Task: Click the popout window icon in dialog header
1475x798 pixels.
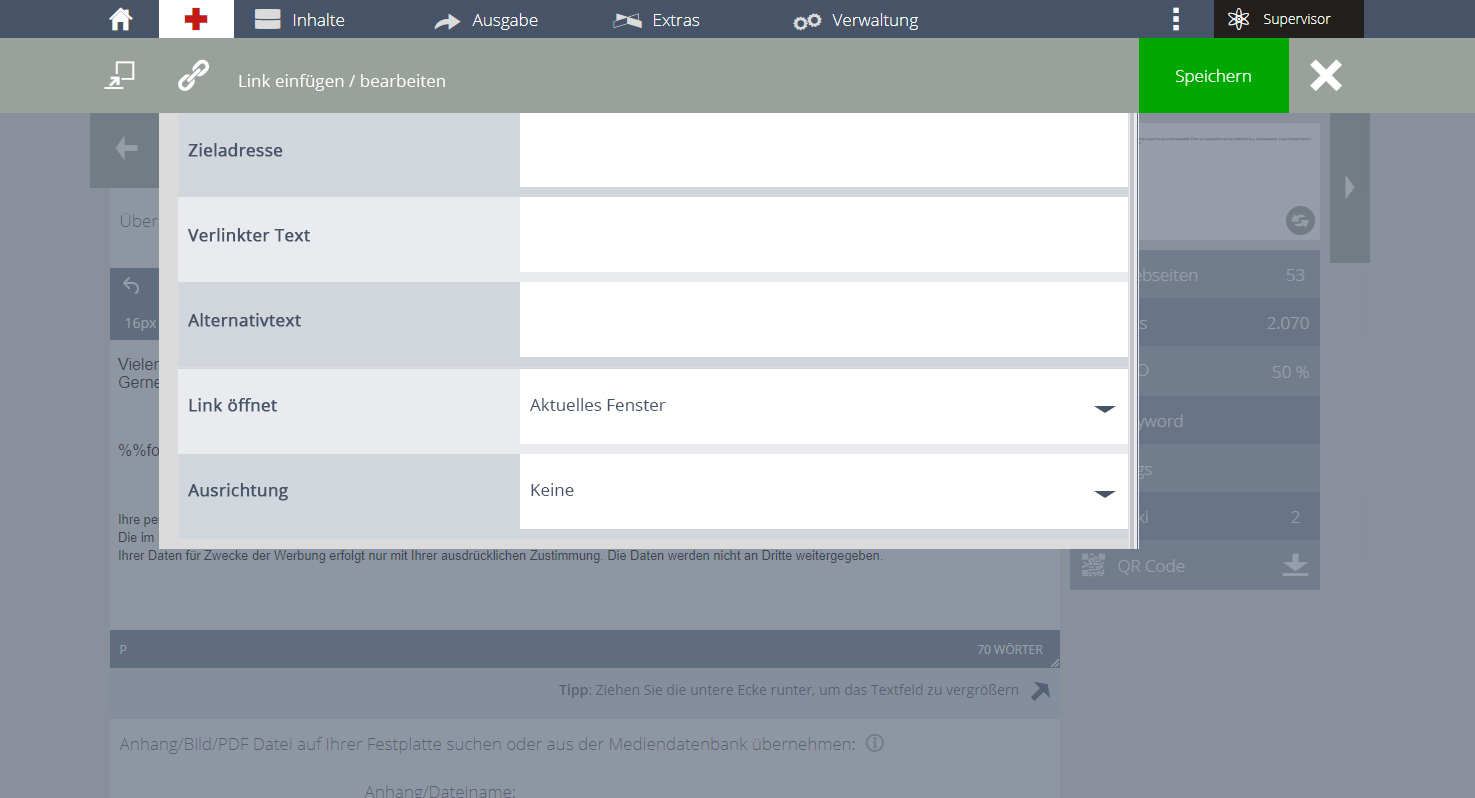Action: (x=120, y=76)
